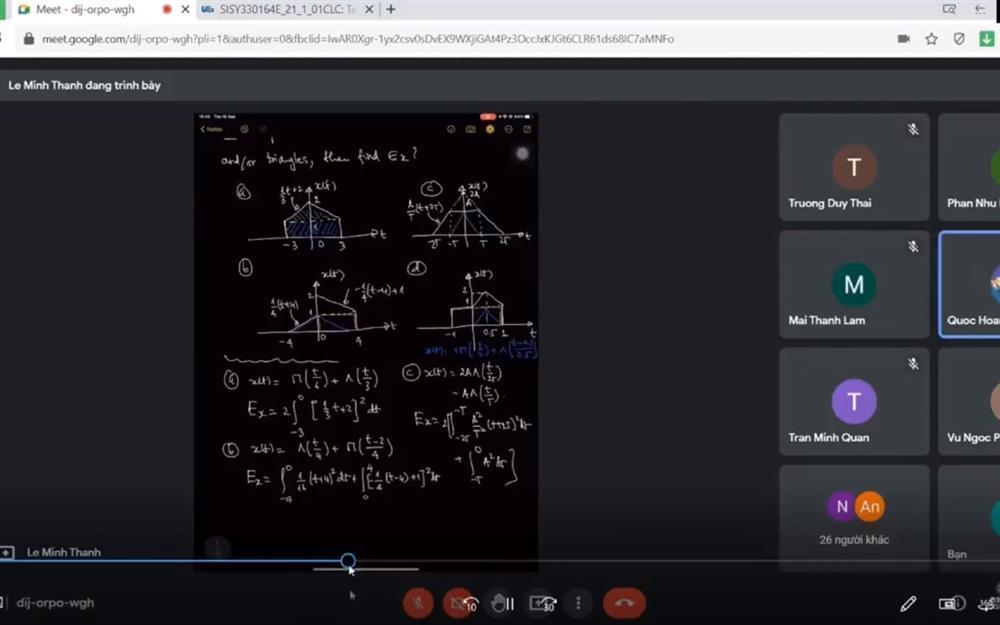The width and height of the screenshot is (1000, 625).
Task: Turn on the camera in Meet
Action: tap(459, 603)
